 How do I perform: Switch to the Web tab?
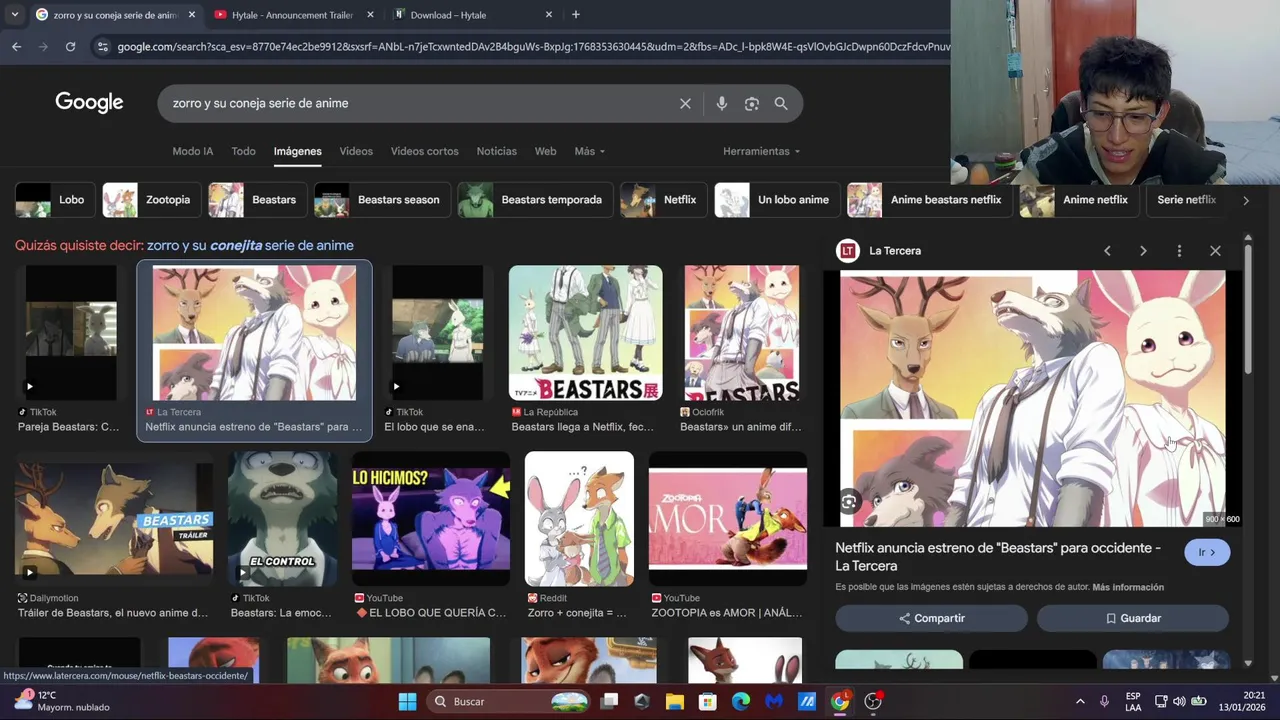click(545, 151)
